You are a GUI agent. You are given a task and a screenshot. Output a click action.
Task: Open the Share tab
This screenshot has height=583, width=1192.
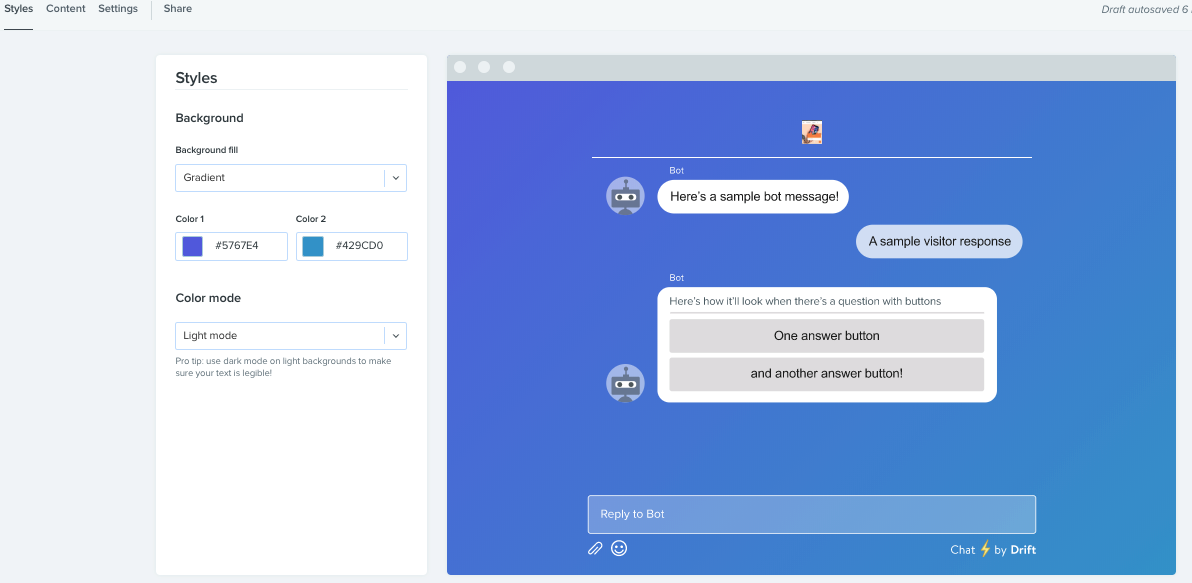178,9
